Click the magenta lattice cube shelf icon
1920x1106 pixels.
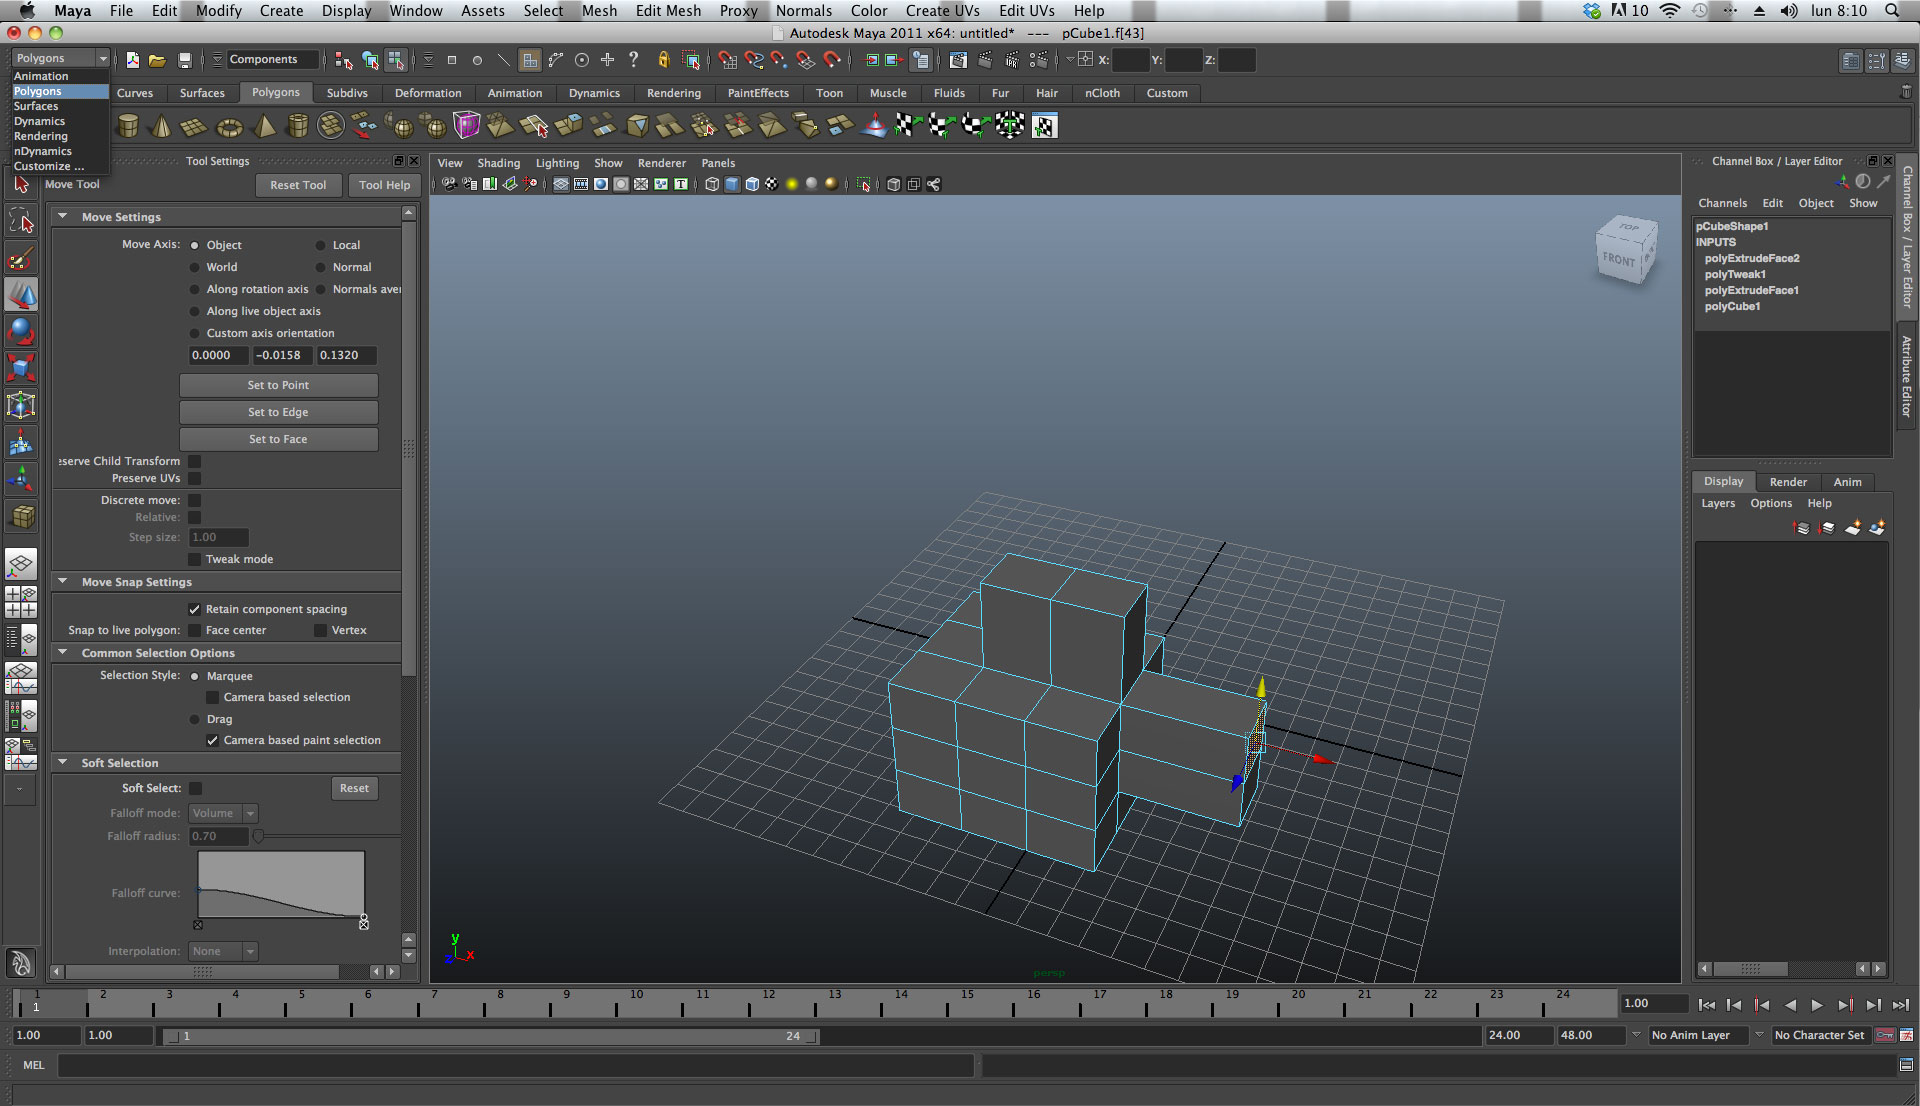(467, 126)
